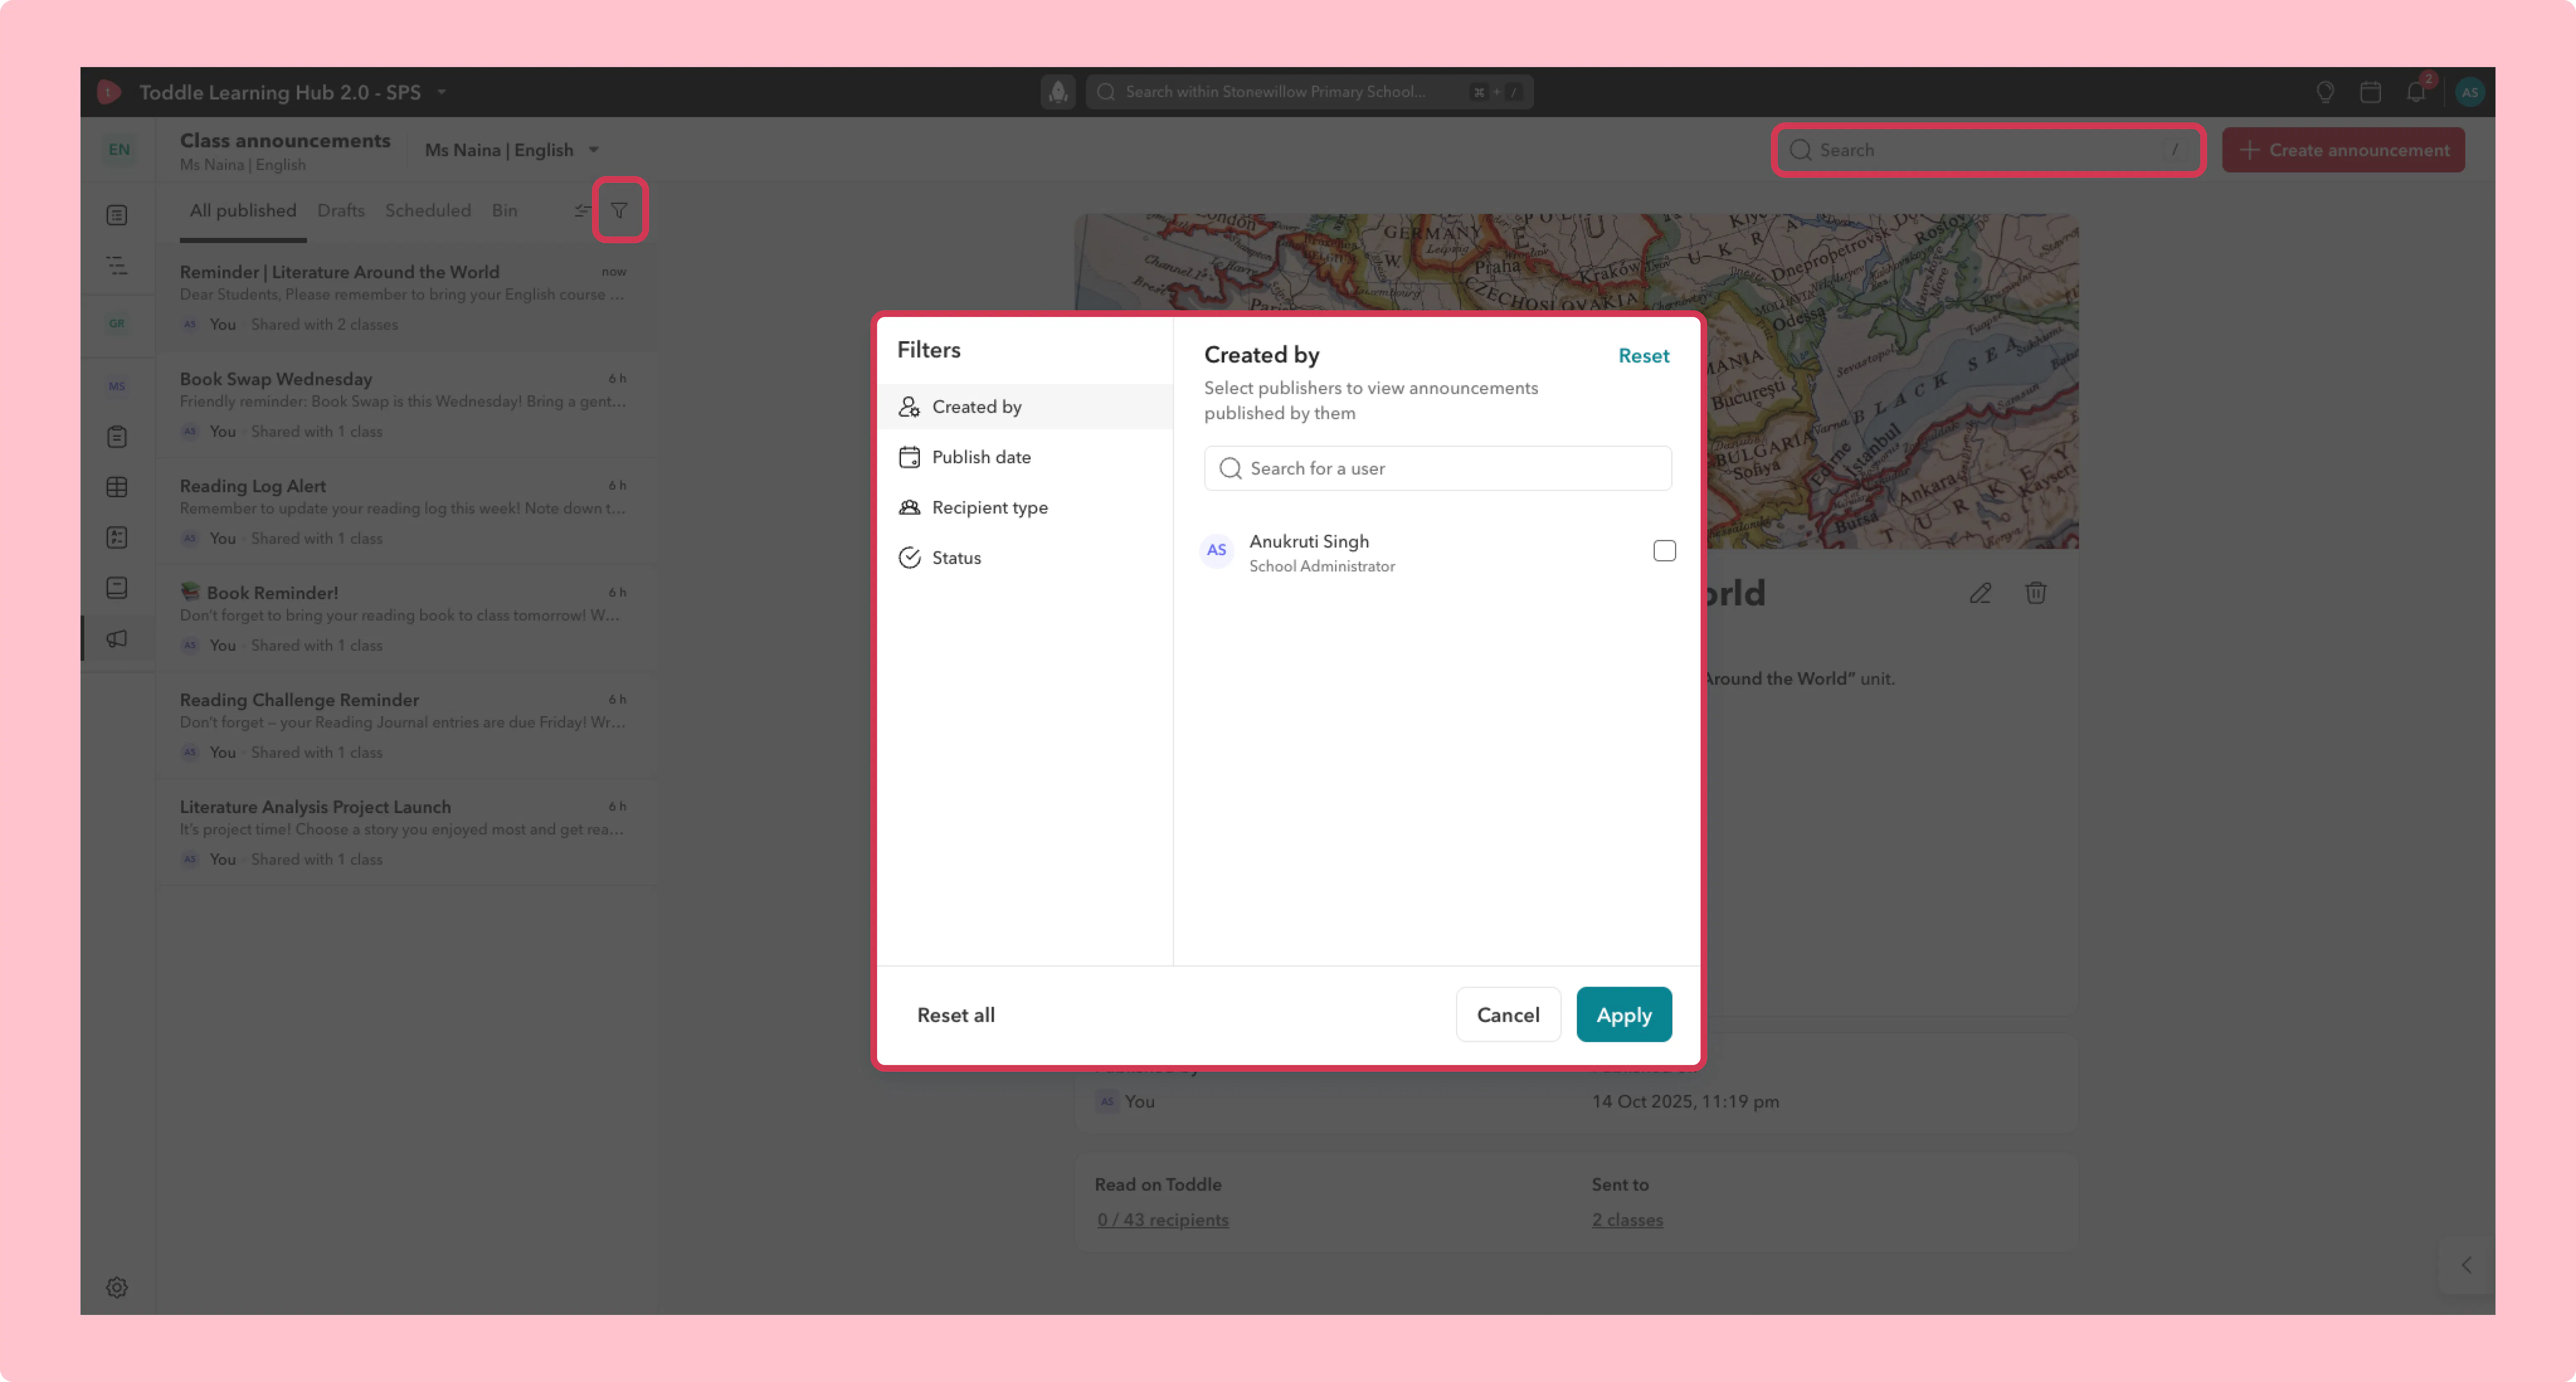Click the Search for a user field
Viewport: 2576px width, 1382px height.
pyautogui.click(x=1438, y=468)
